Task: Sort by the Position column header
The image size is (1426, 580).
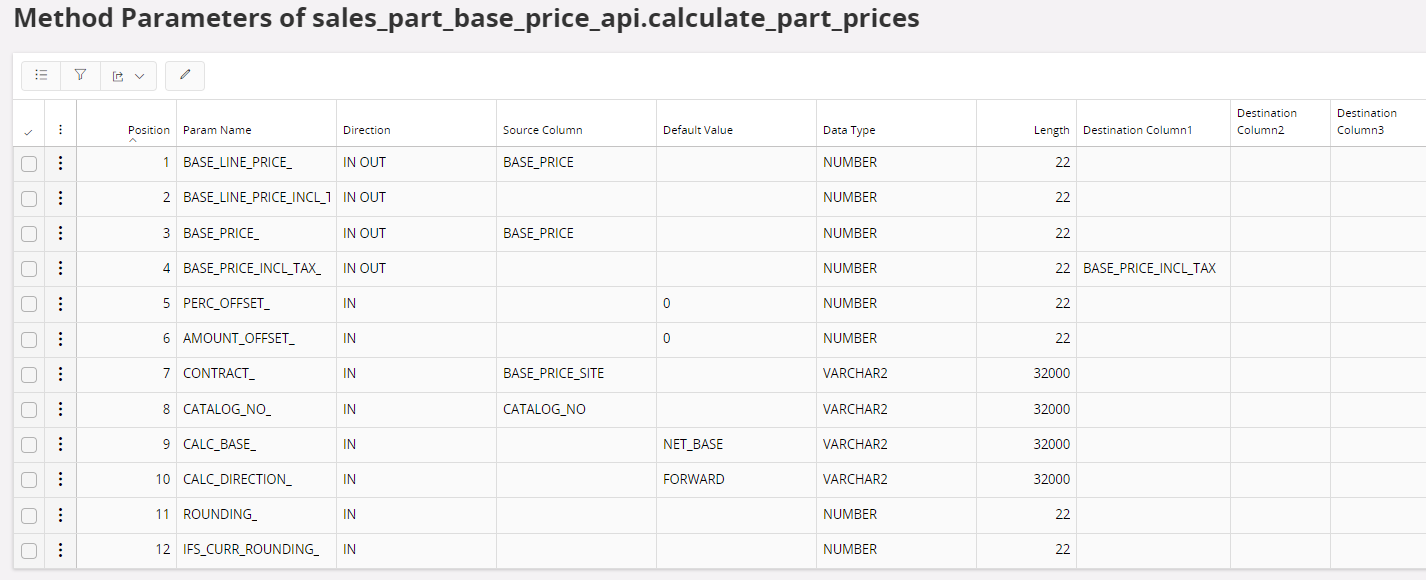Action: click(x=148, y=130)
